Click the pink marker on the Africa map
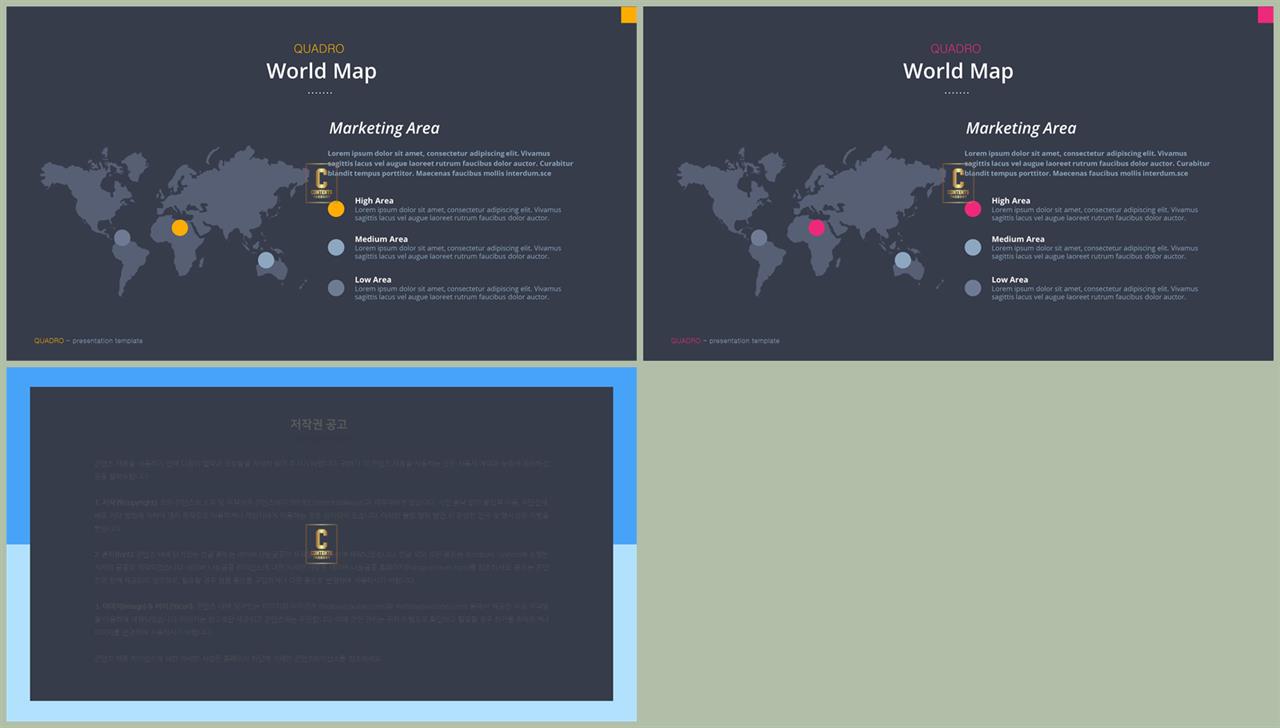 [x=817, y=228]
